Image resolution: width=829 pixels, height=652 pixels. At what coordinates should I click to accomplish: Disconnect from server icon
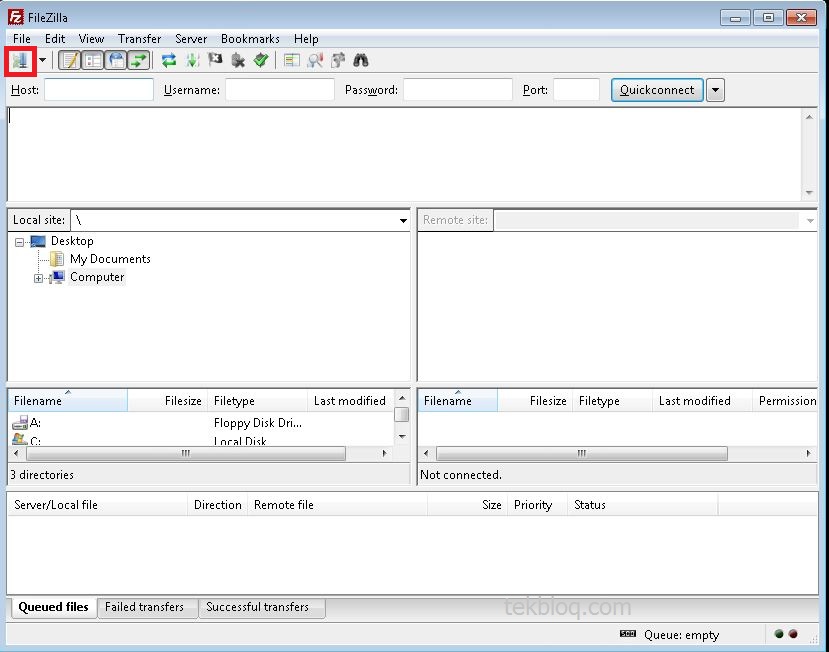pyautogui.click(x=238, y=60)
